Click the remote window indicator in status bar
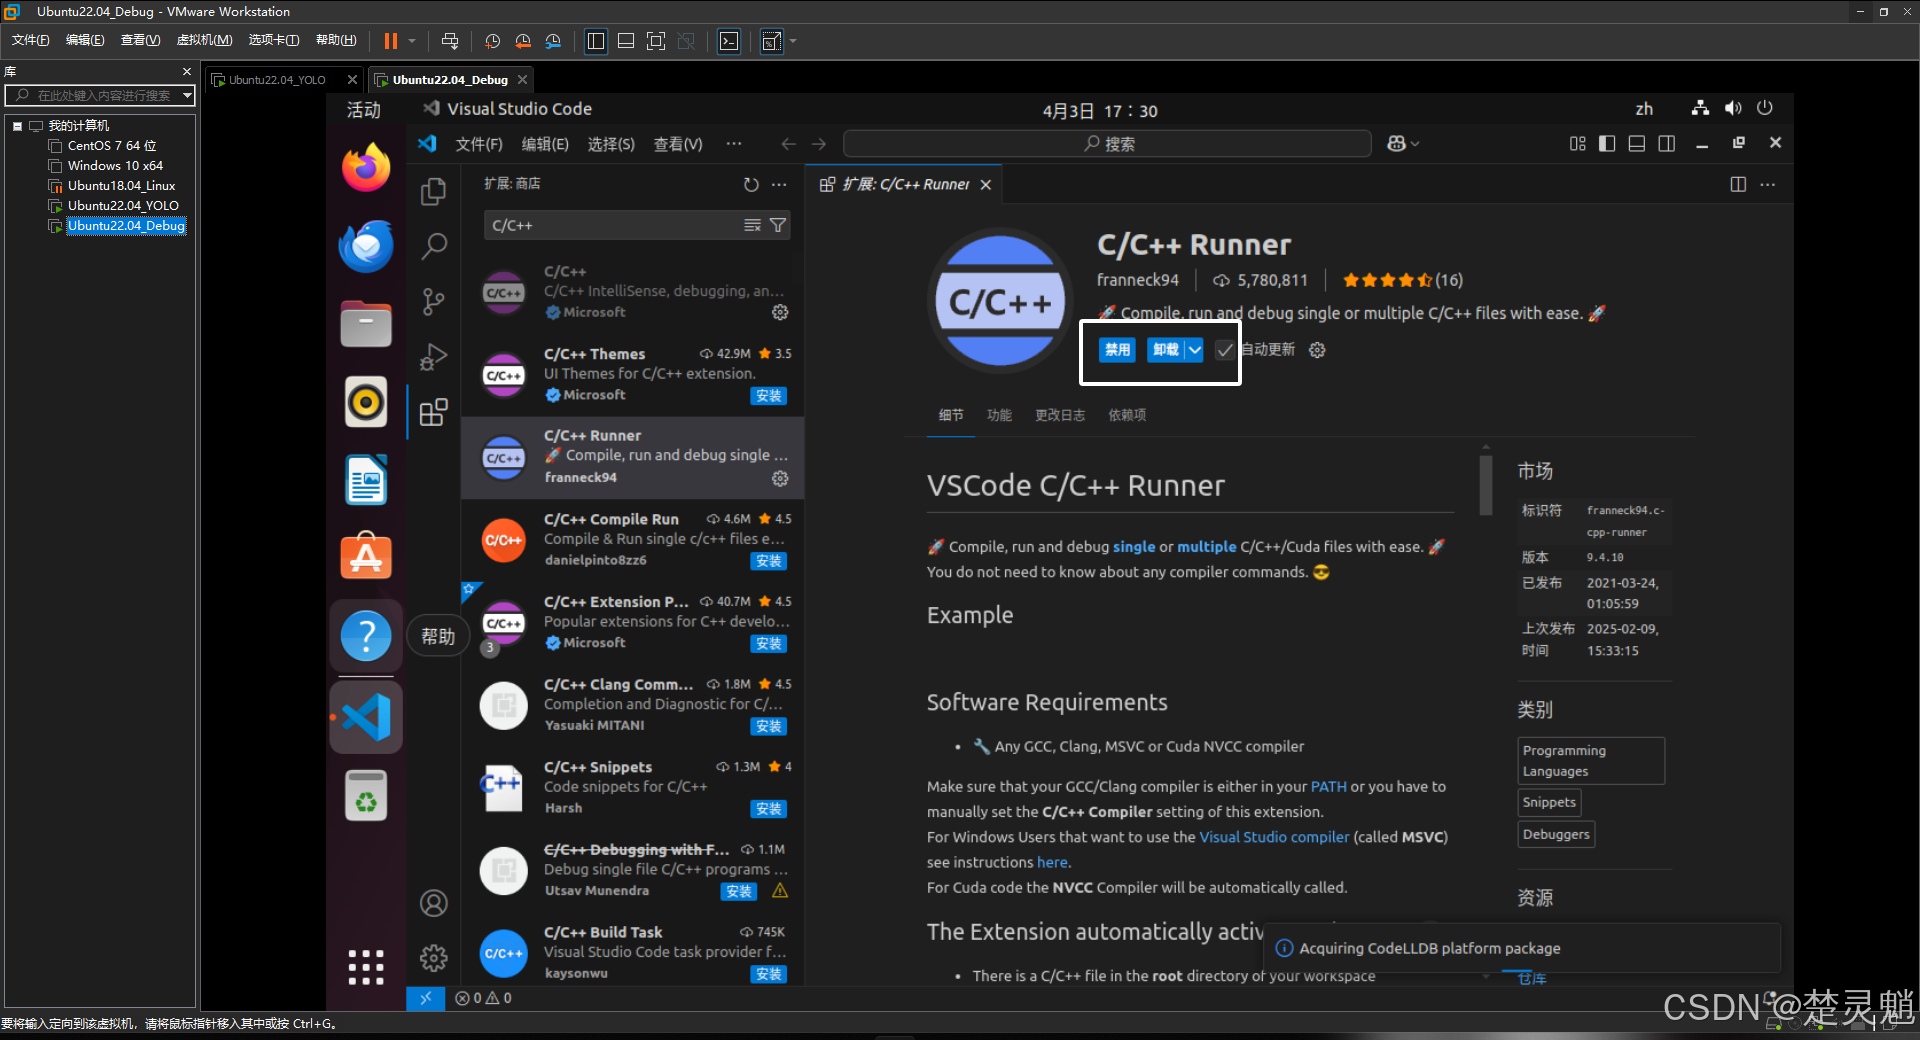Screen dimensions: 1920x1040 click(x=425, y=998)
